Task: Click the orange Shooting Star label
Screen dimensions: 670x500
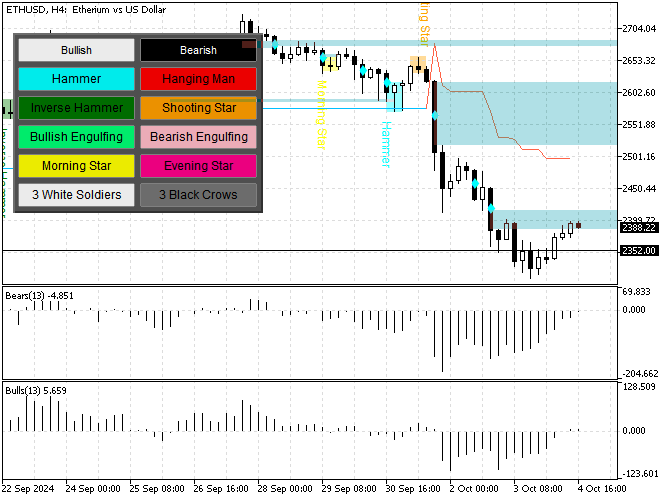Action: tap(424, 24)
